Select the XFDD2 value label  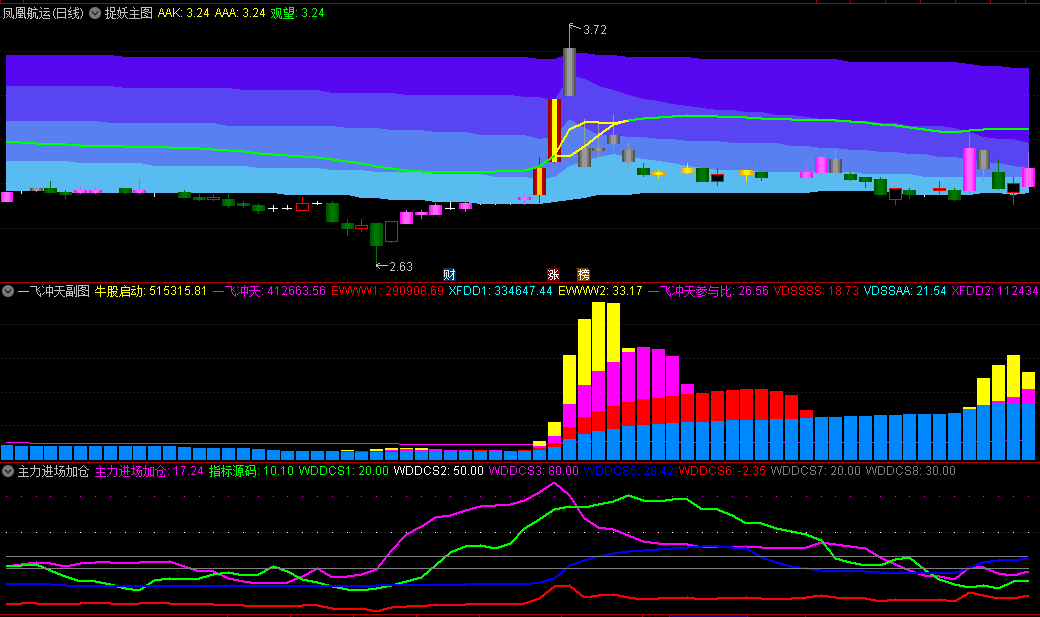(995, 291)
